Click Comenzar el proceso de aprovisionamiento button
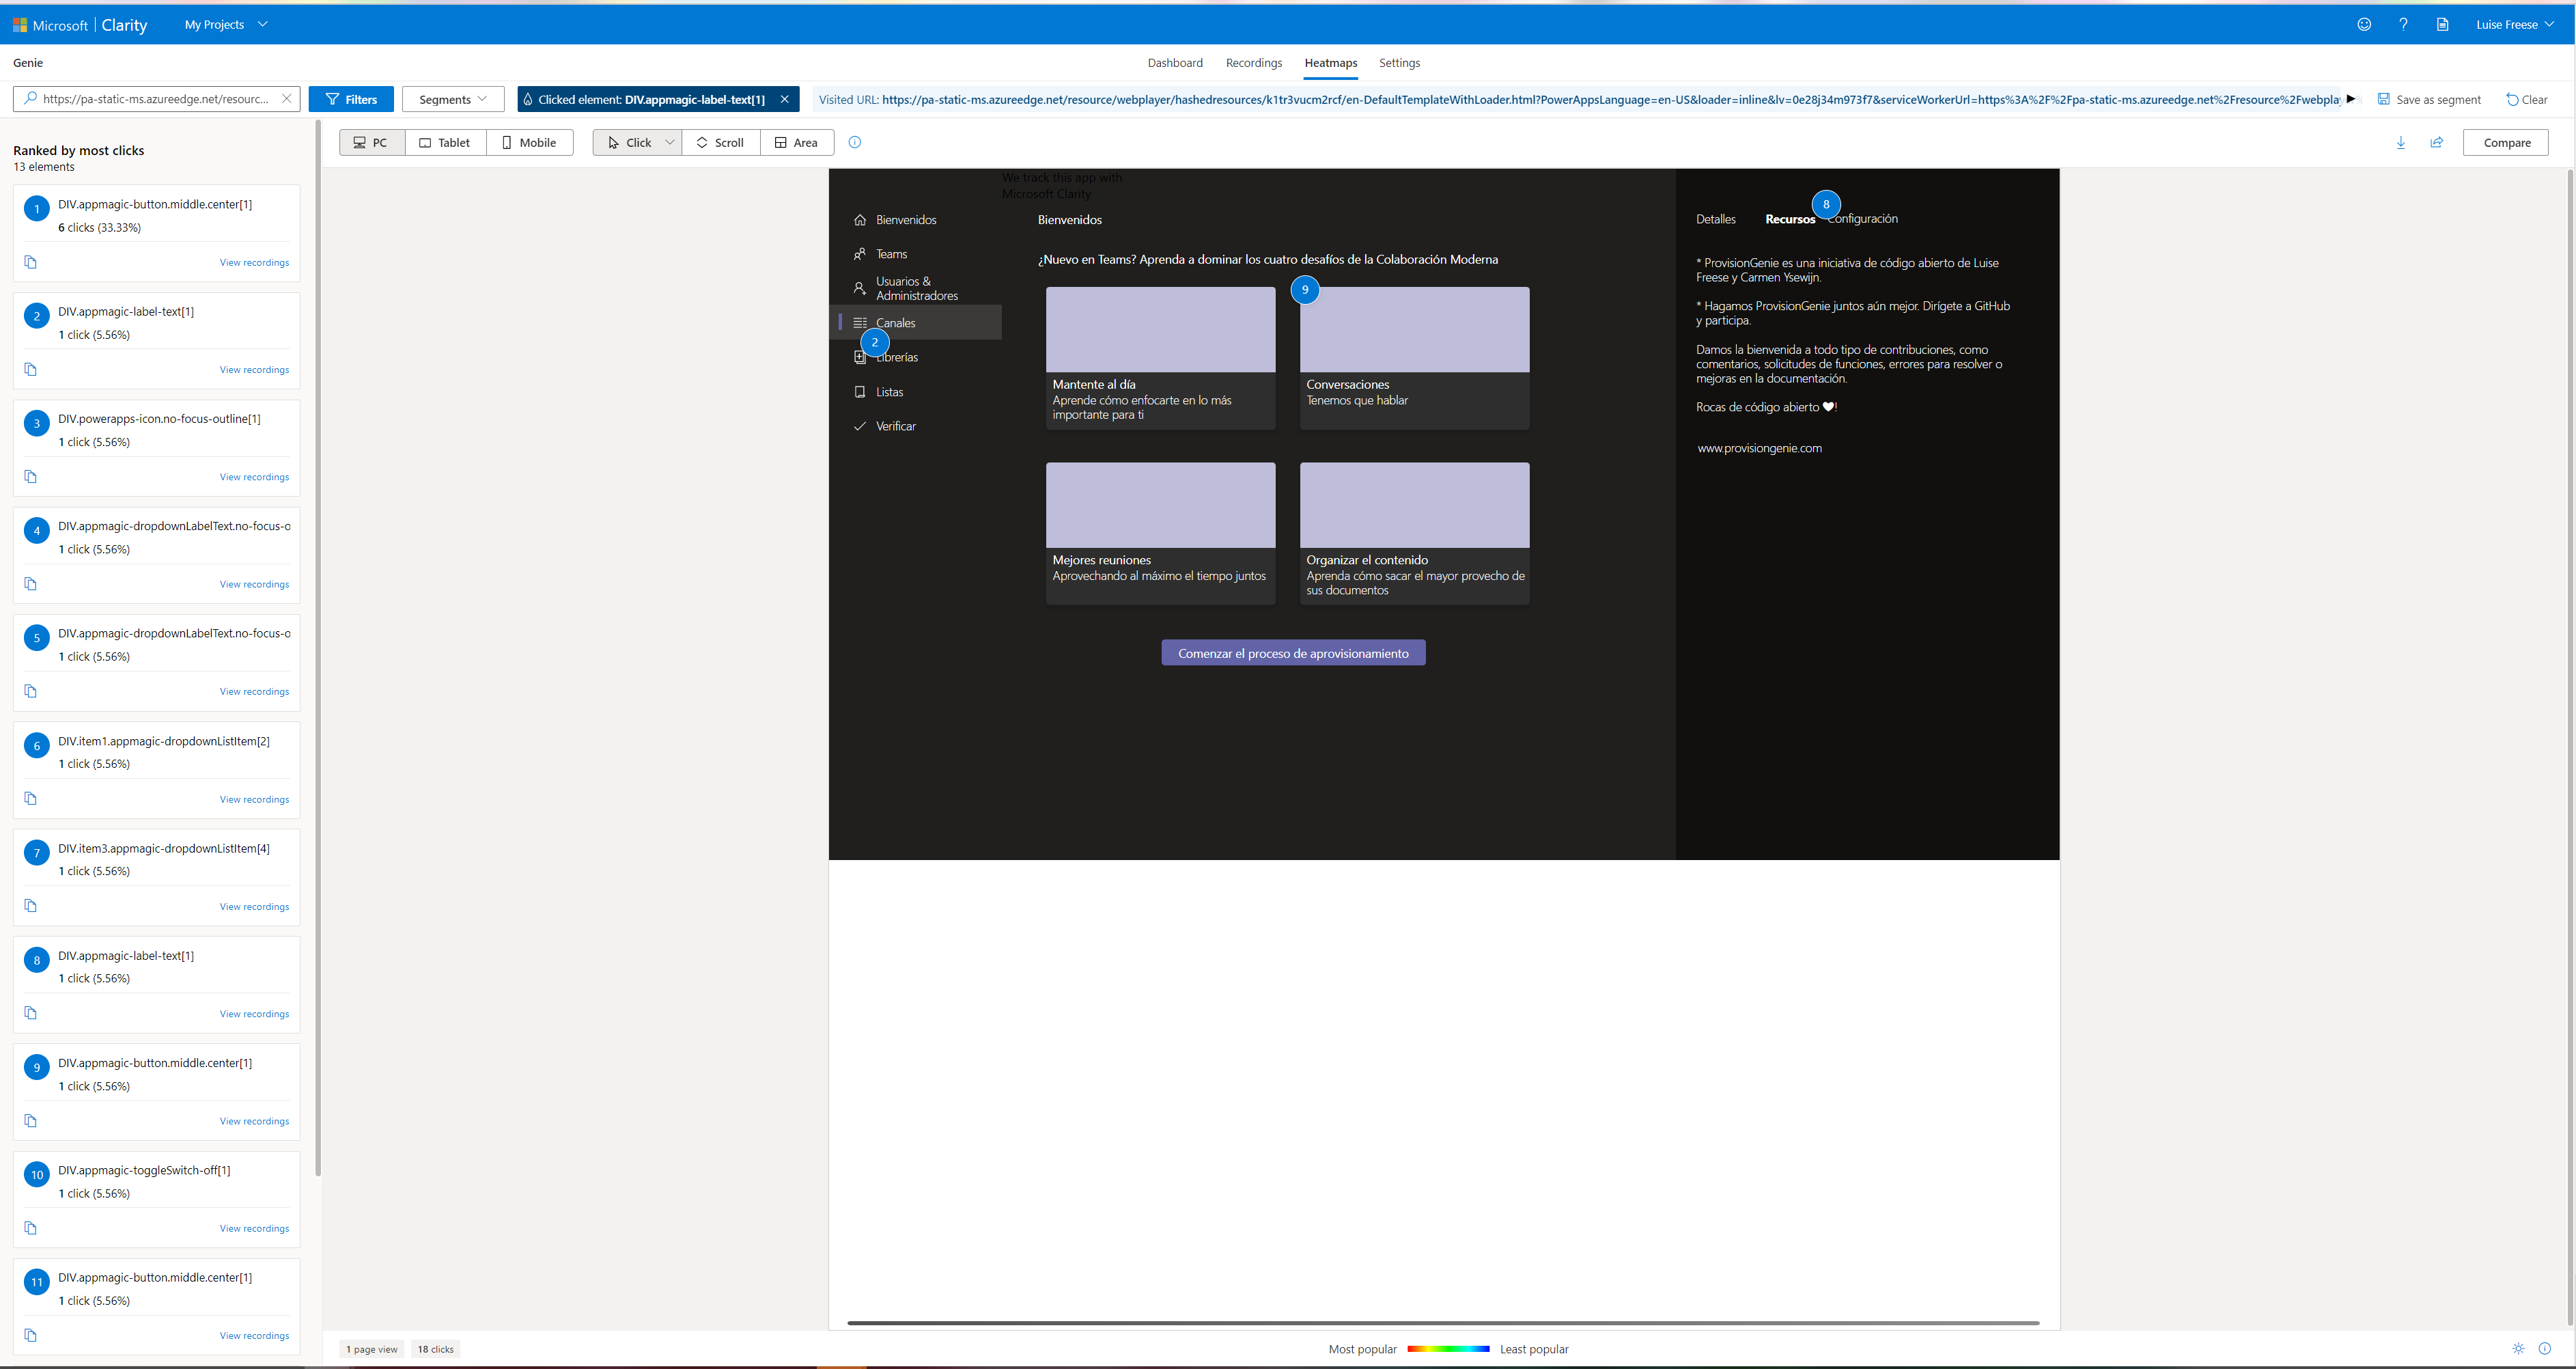The height and width of the screenshot is (1369, 2576). point(1293,653)
